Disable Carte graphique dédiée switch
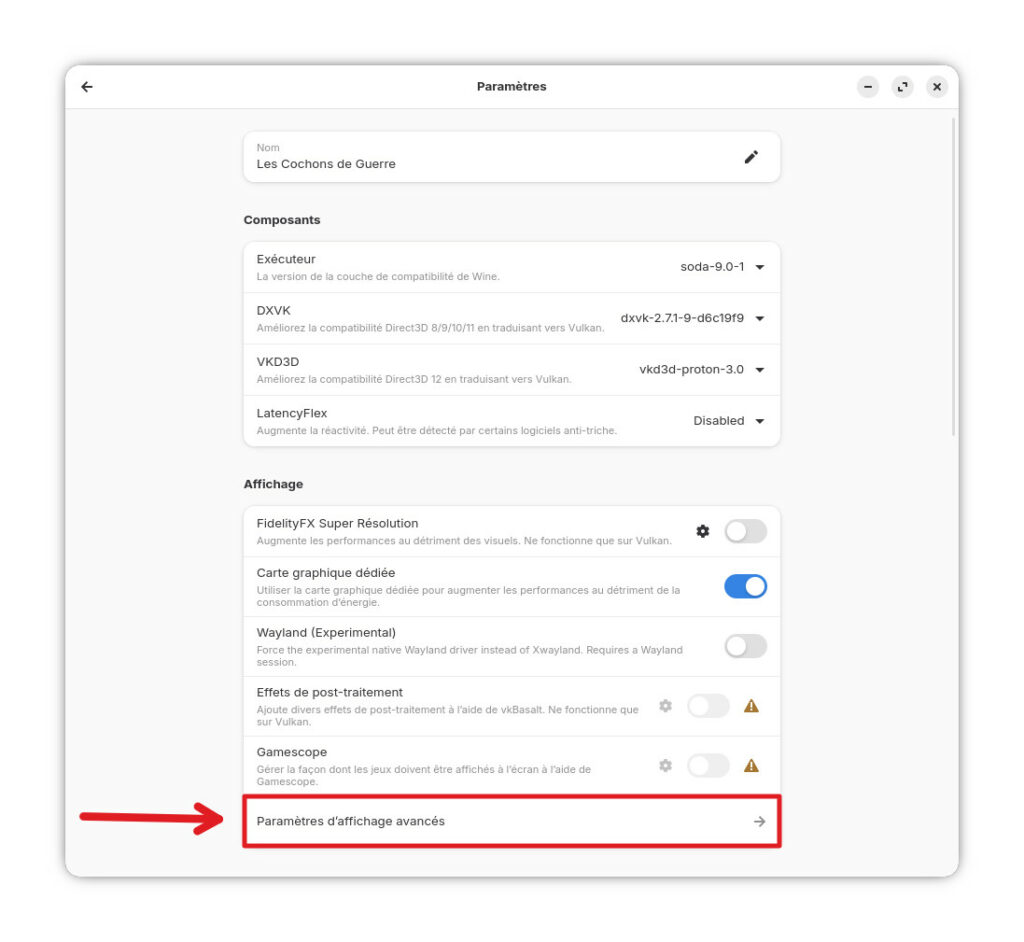Viewport: 1024px width, 942px height. (x=745, y=587)
